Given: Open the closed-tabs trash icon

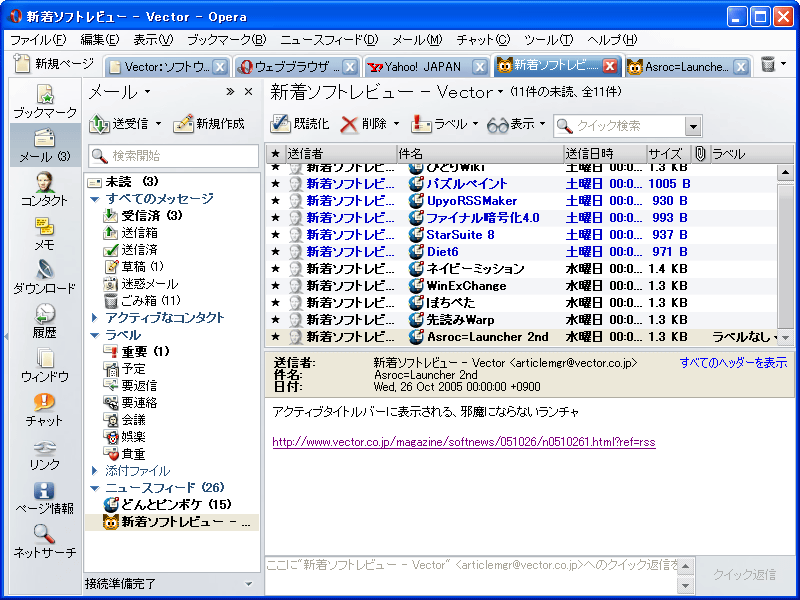Looking at the screenshot, I should coord(768,64).
